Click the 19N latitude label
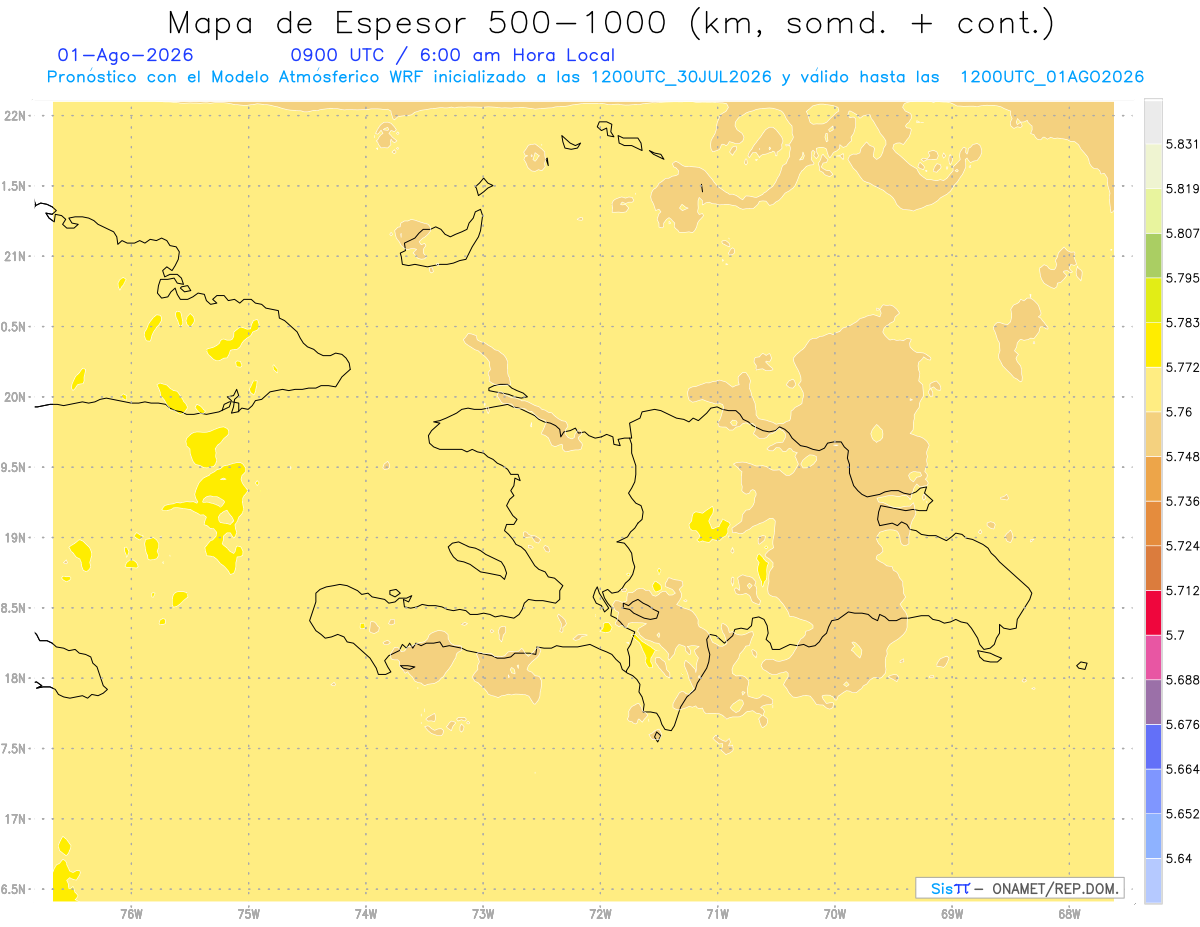 click(15, 538)
